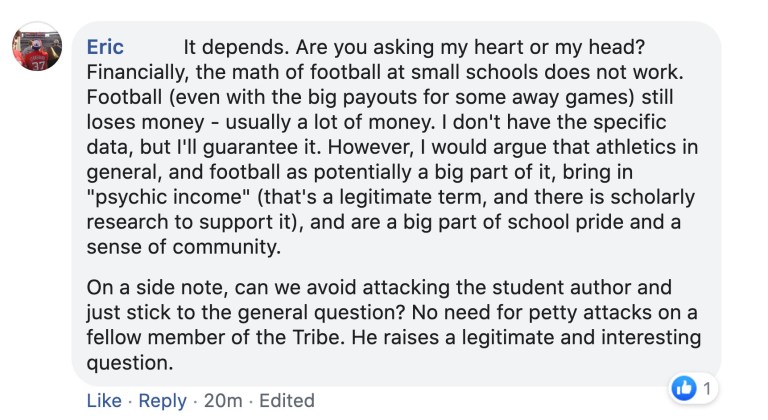Open Eric's profile picture avatar

click(x=37, y=46)
